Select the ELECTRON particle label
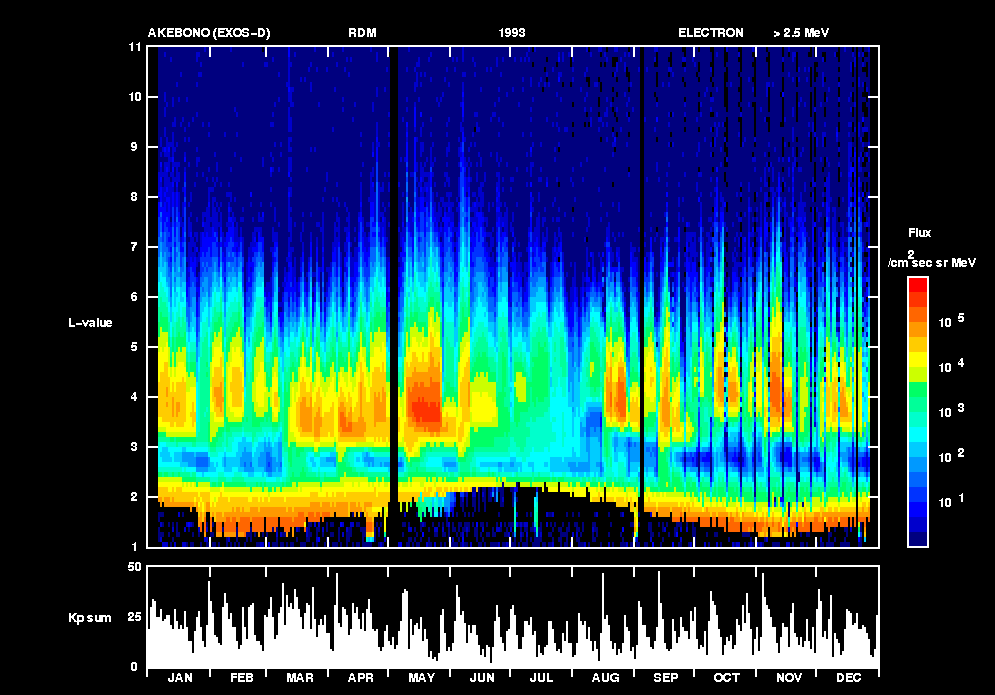 (x=711, y=33)
